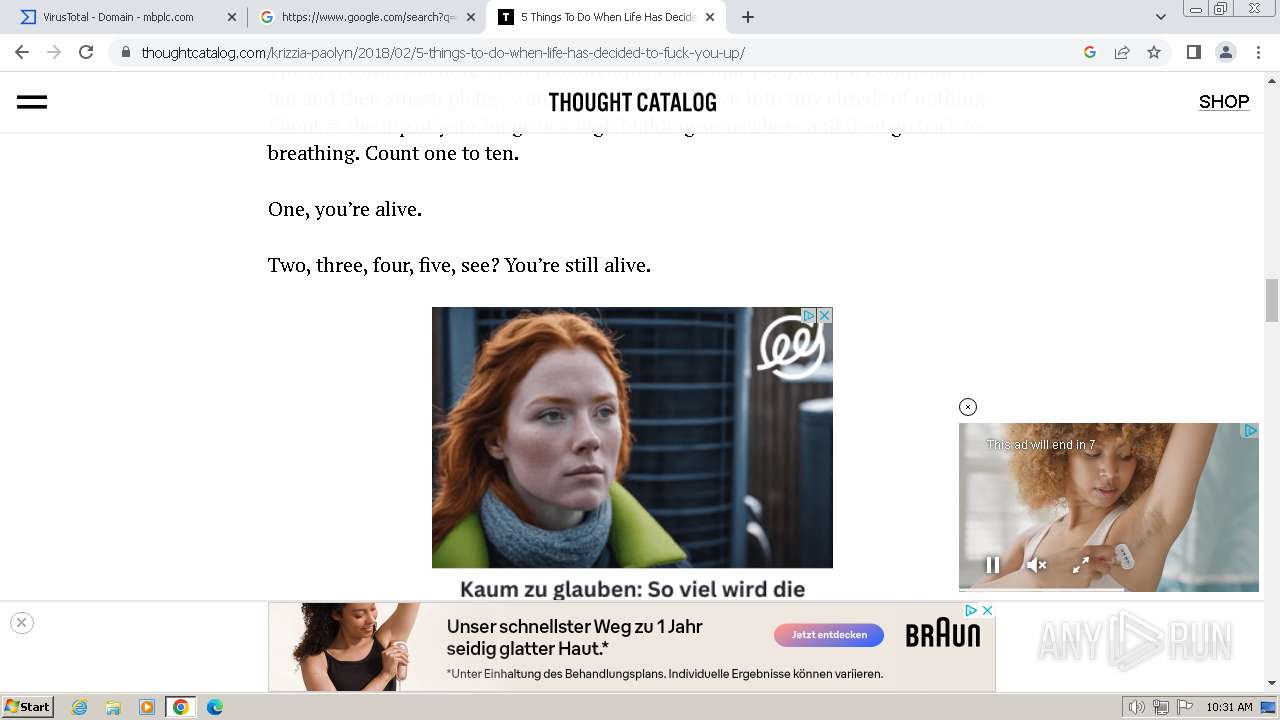Unmute the floating video ad

[x=1037, y=565]
